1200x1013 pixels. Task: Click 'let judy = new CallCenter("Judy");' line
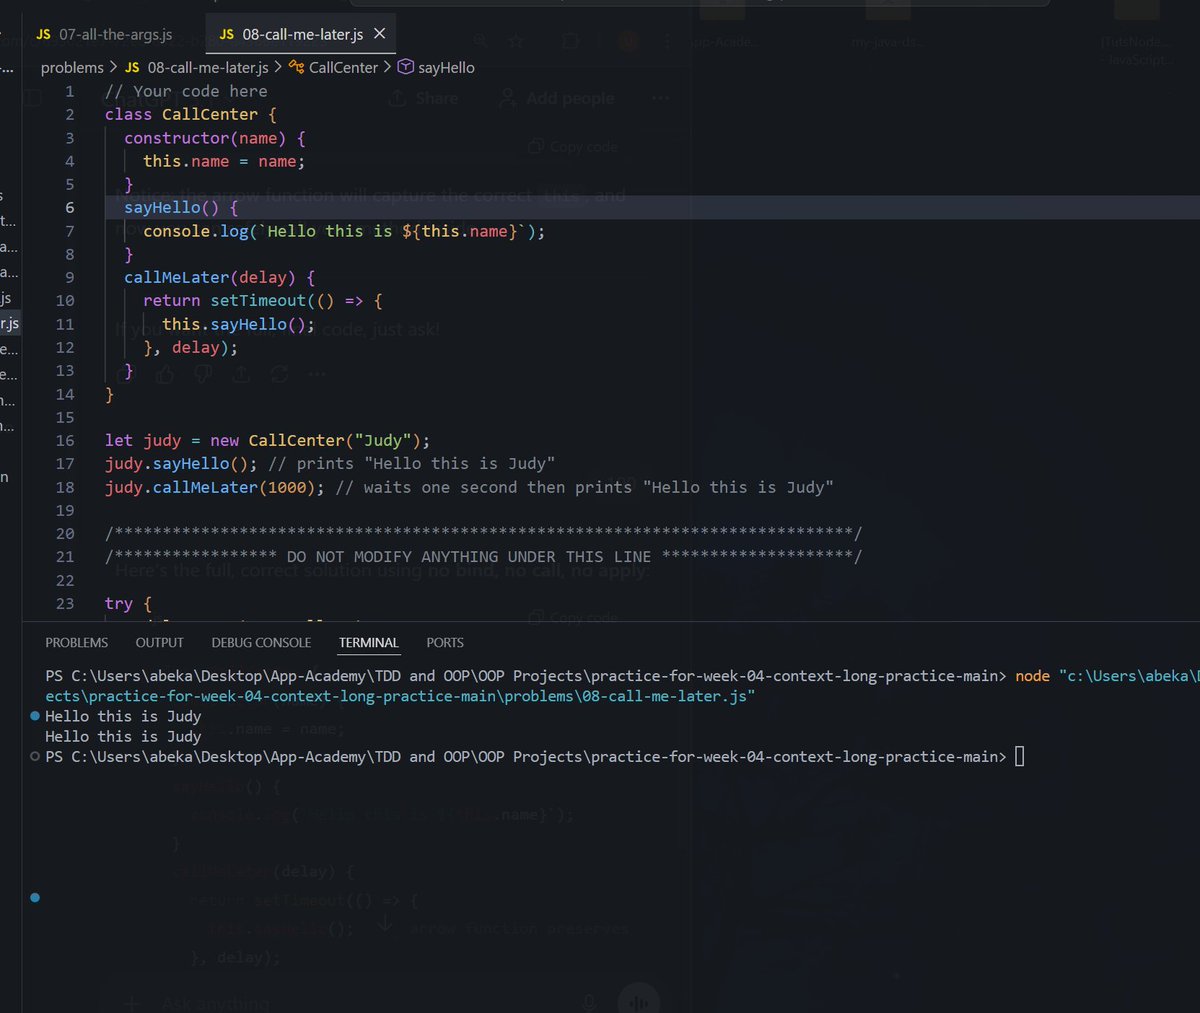[x=268, y=440]
